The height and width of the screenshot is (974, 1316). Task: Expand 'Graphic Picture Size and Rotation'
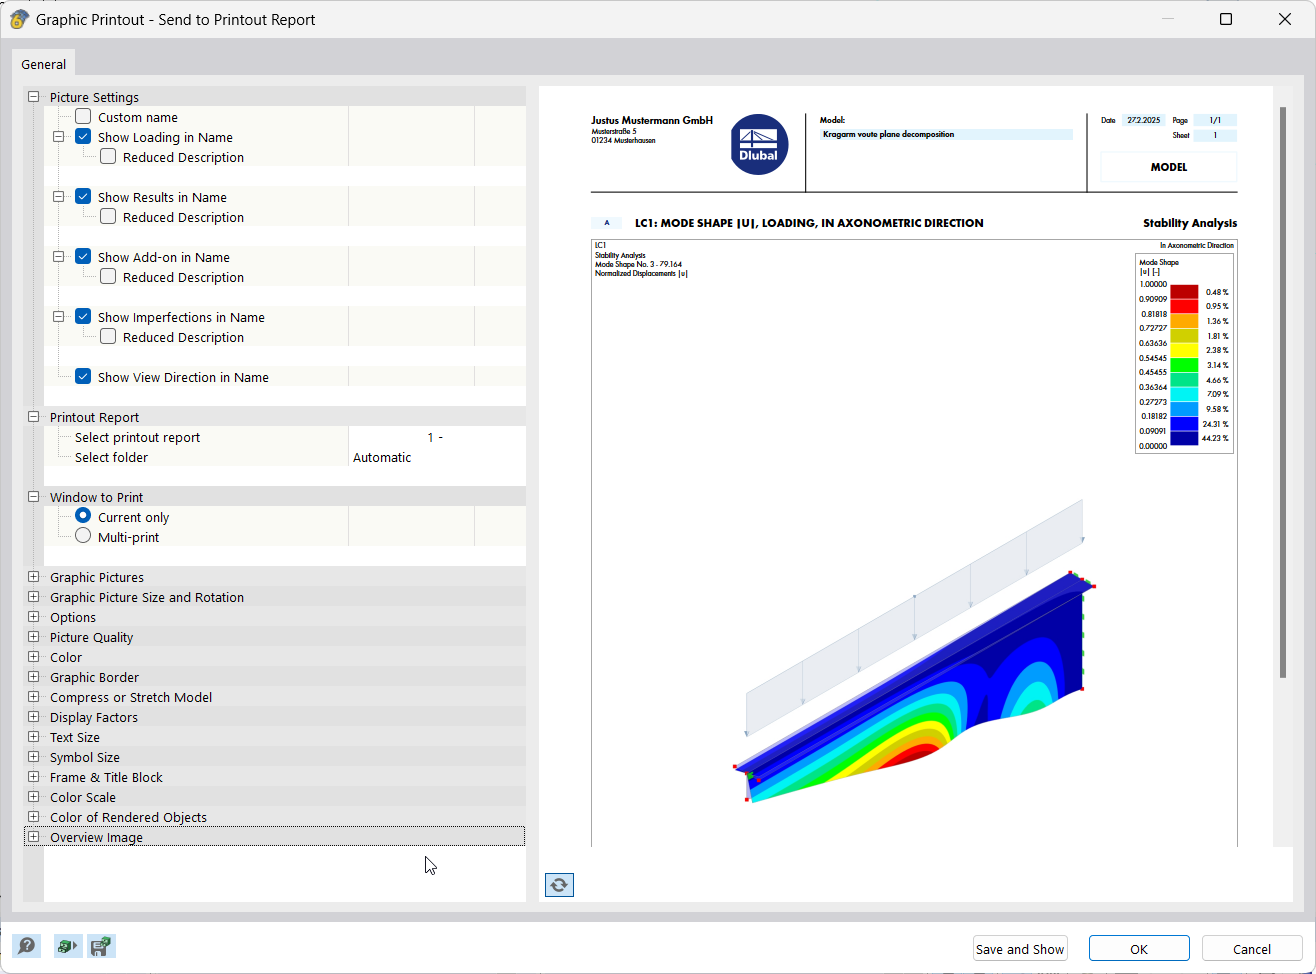[x=33, y=597]
